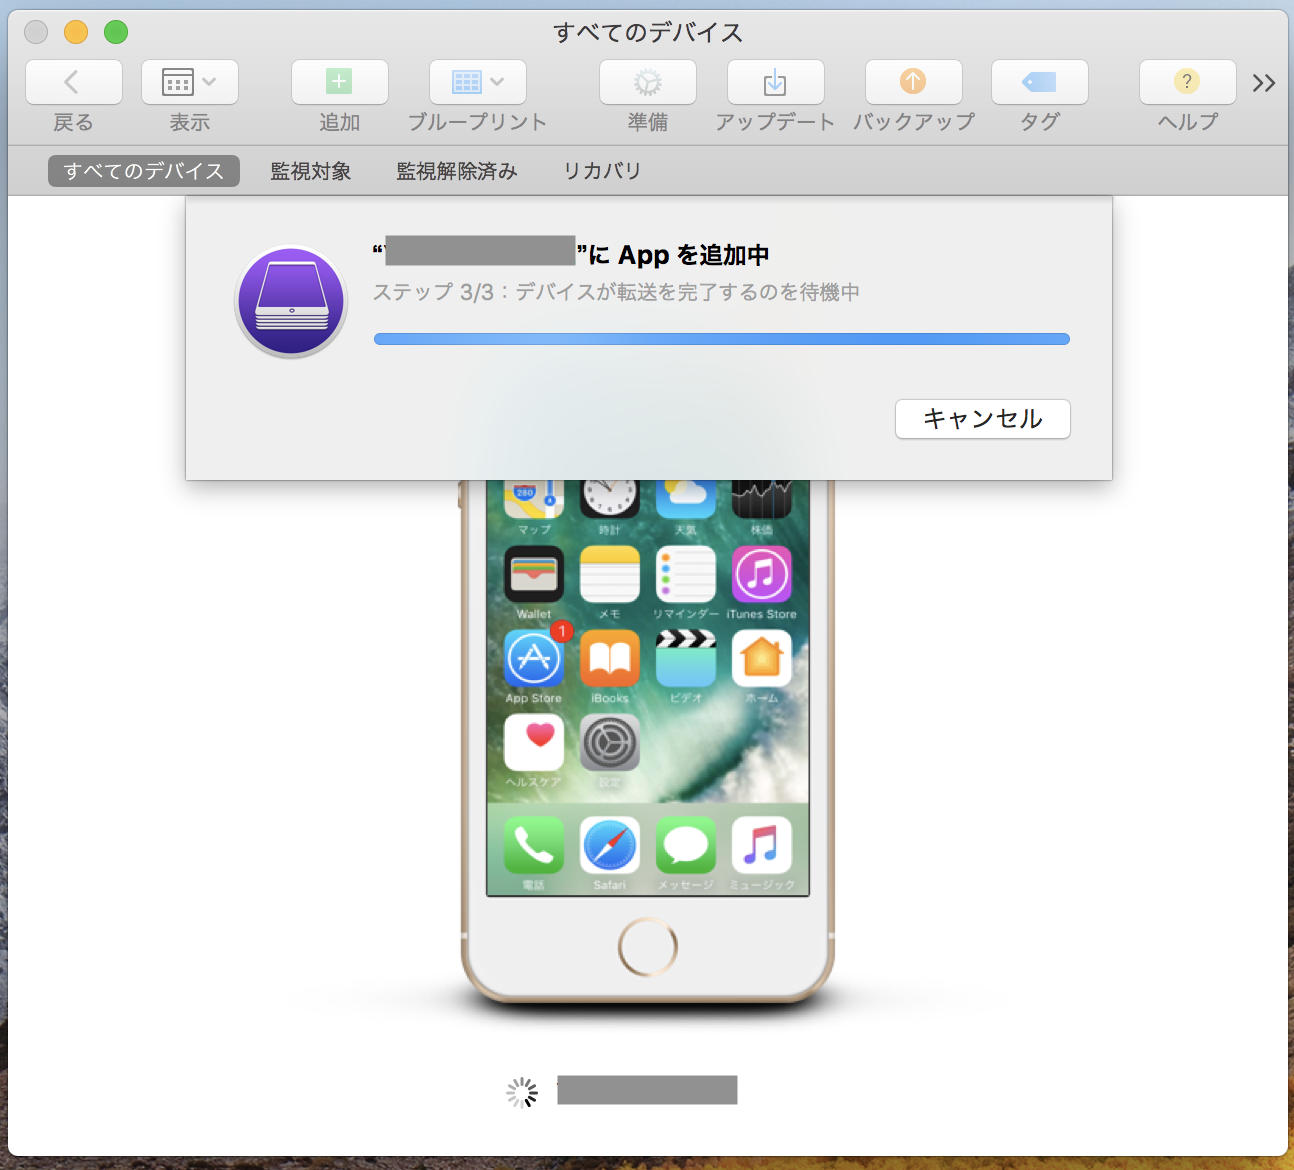Open the ブループリント dropdown
Image resolution: width=1294 pixels, height=1170 pixels.
coord(477,82)
